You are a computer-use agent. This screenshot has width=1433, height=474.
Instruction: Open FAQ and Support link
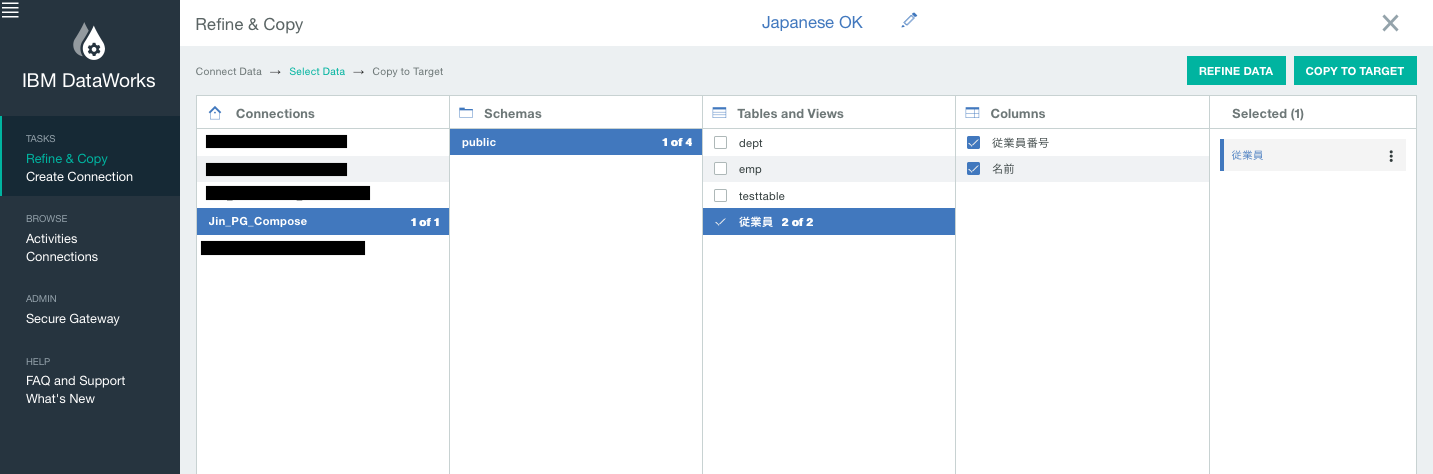coord(76,380)
